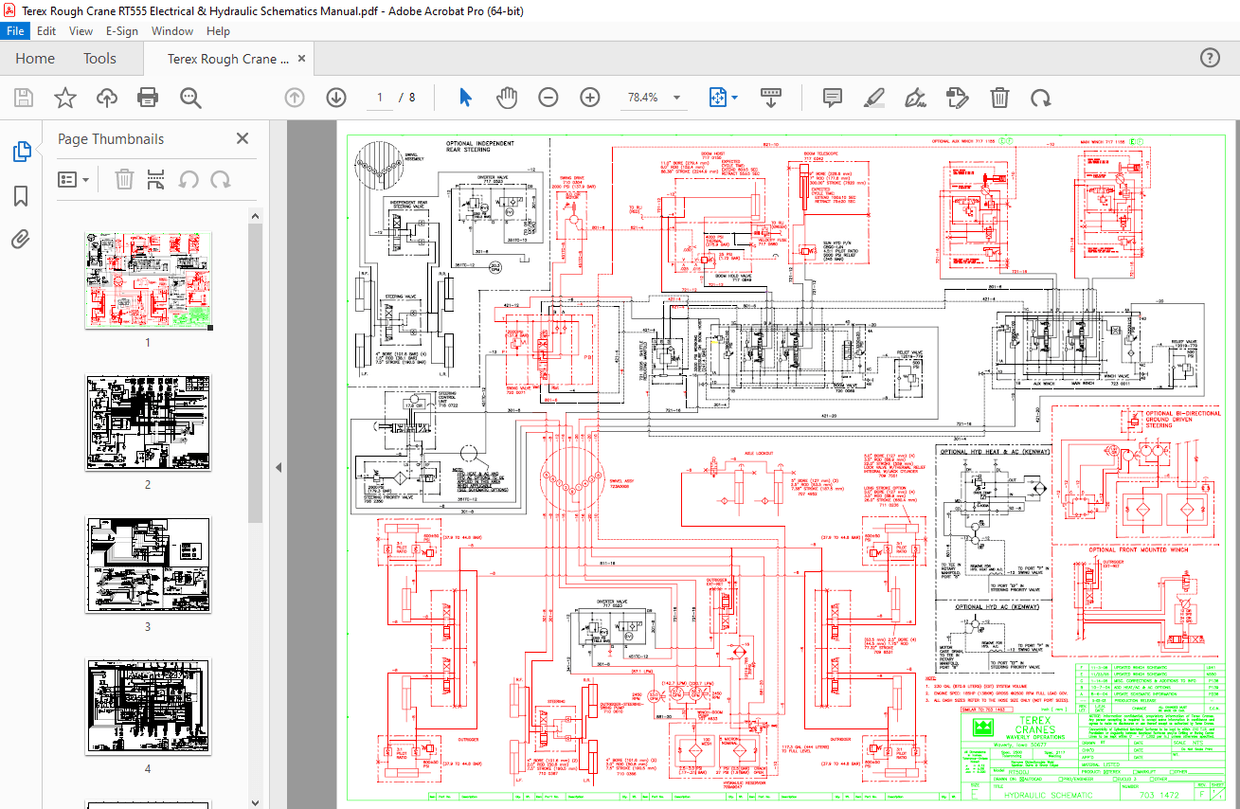Screen dimensions: 1240x809
Task: Open the thumbnail options menu
Action: (73, 179)
